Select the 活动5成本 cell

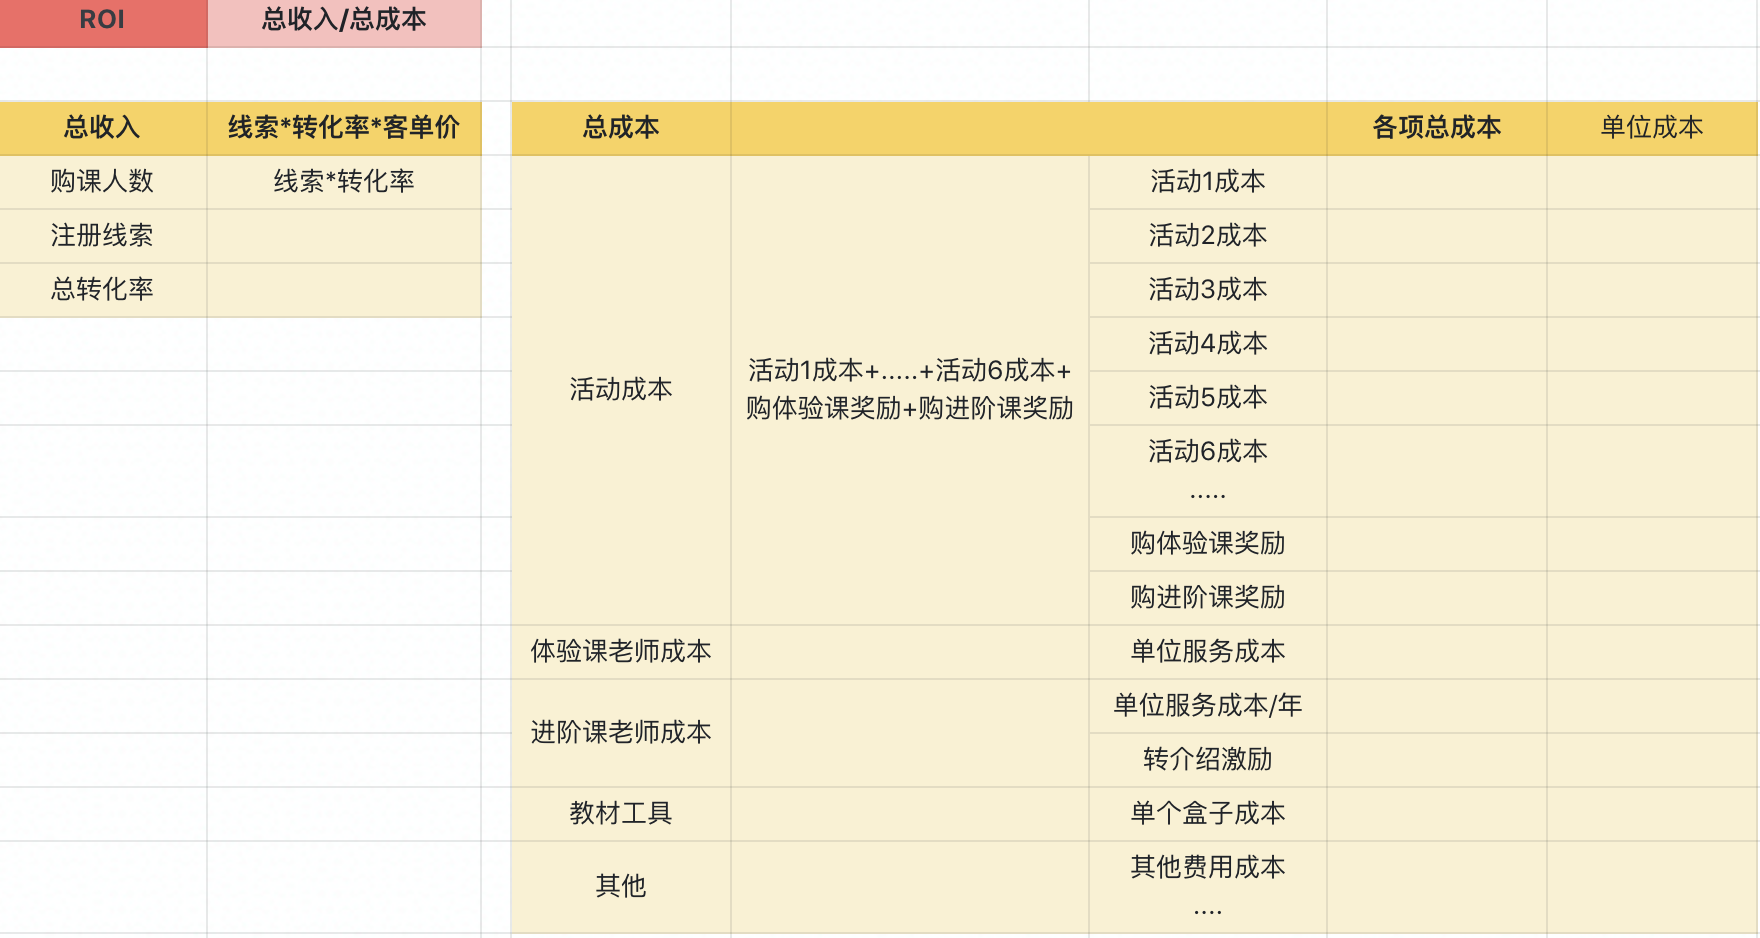pyautogui.click(x=1208, y=398)
